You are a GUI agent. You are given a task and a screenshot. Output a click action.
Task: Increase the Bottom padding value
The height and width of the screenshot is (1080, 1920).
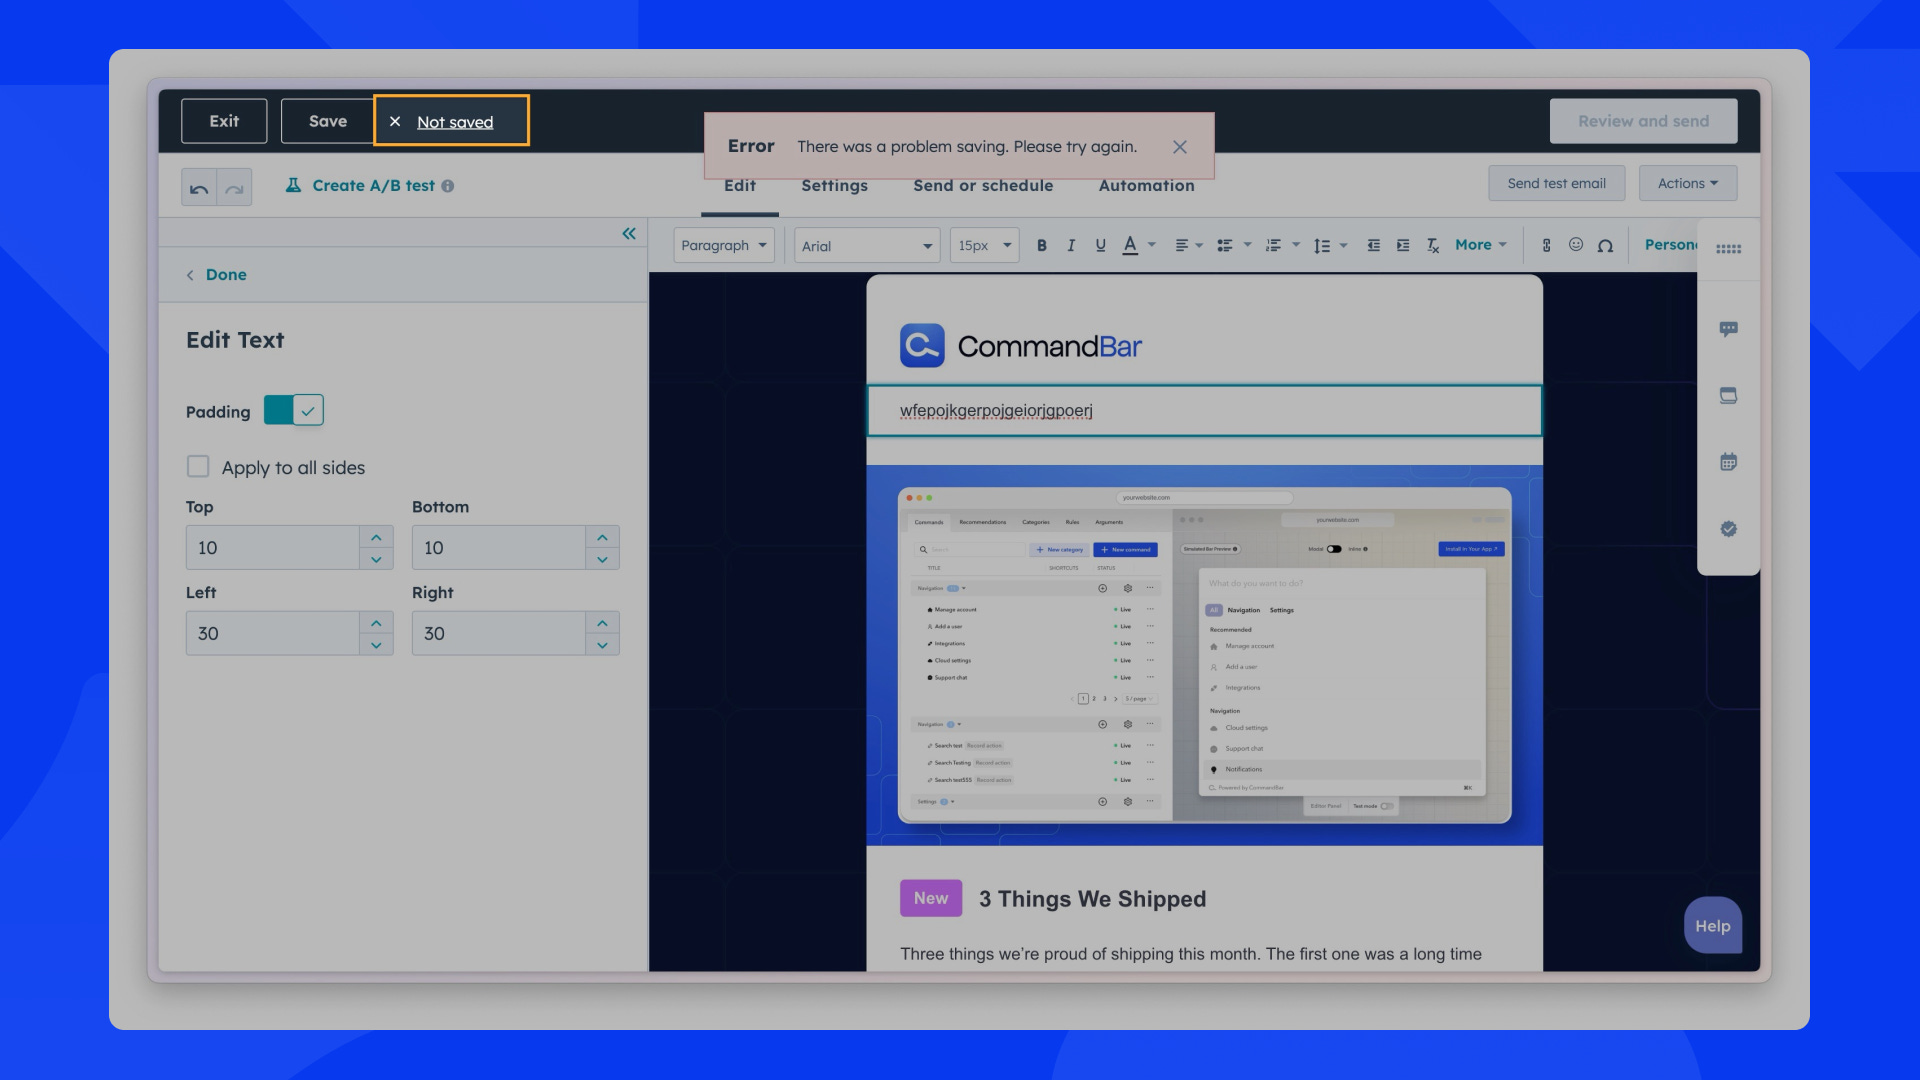point(602,537)
